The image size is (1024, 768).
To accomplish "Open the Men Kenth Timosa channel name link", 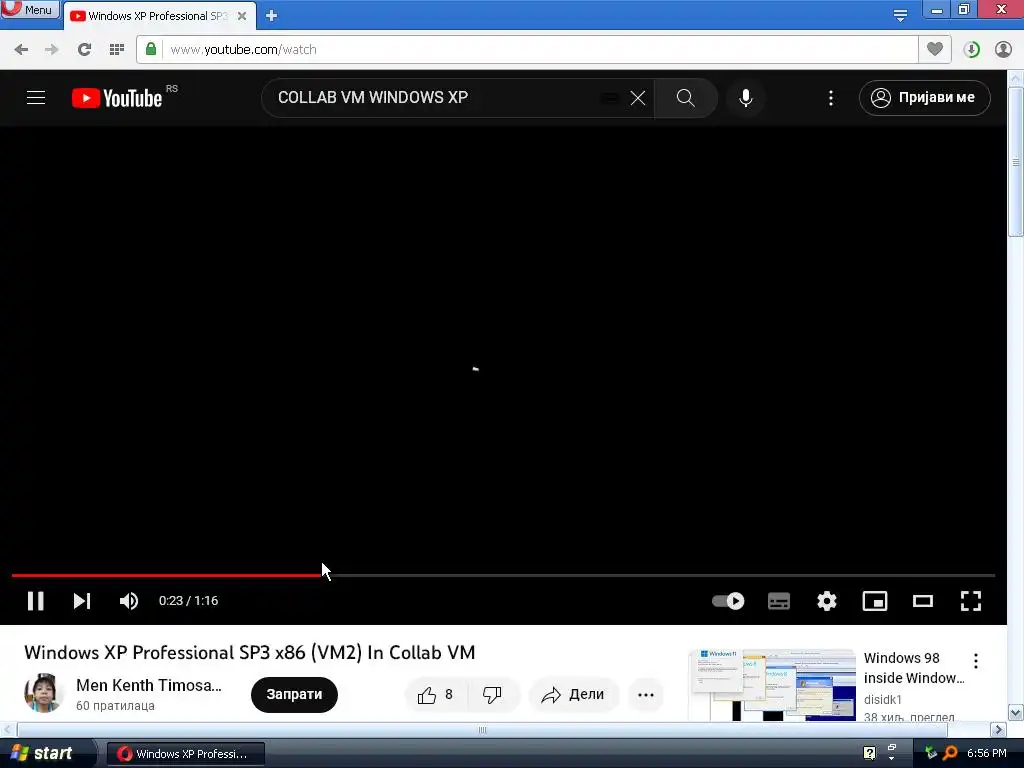I will tap(149, 685).
